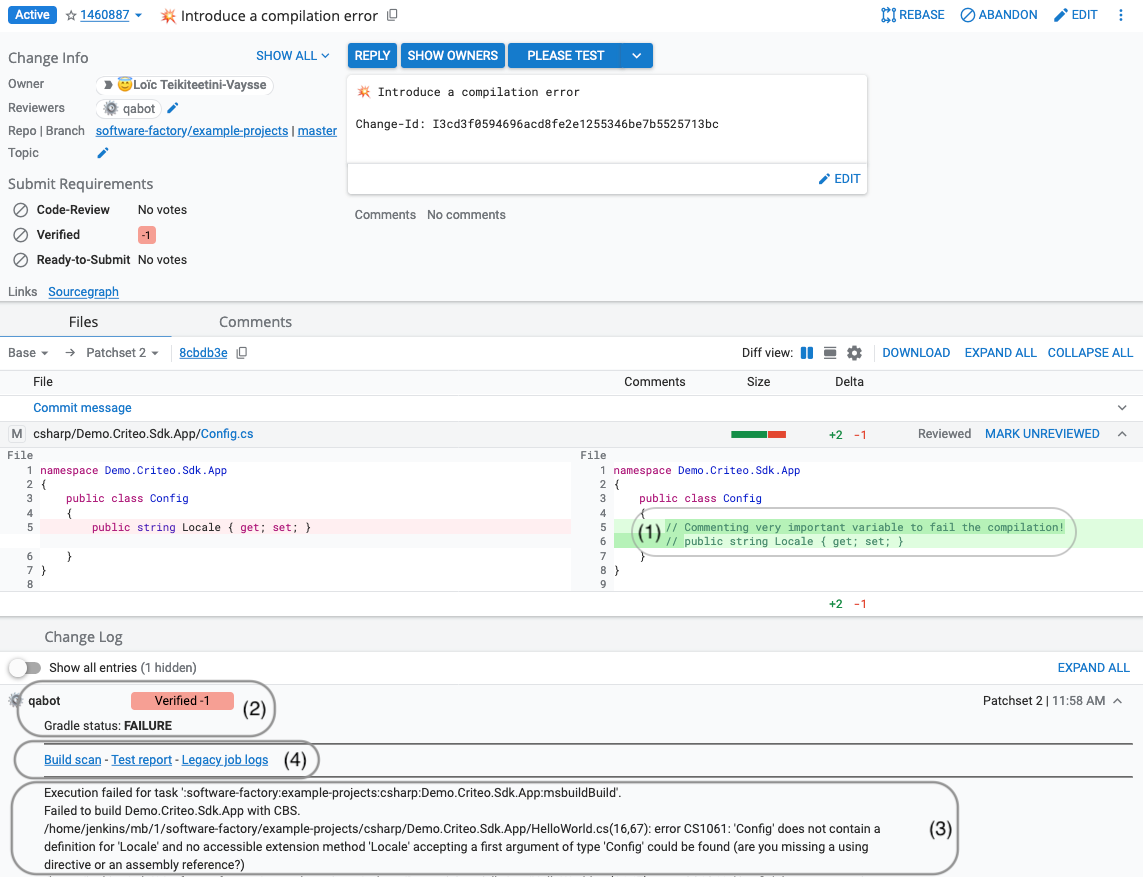Copy the change subject with the copy icon

click(392, 15)
